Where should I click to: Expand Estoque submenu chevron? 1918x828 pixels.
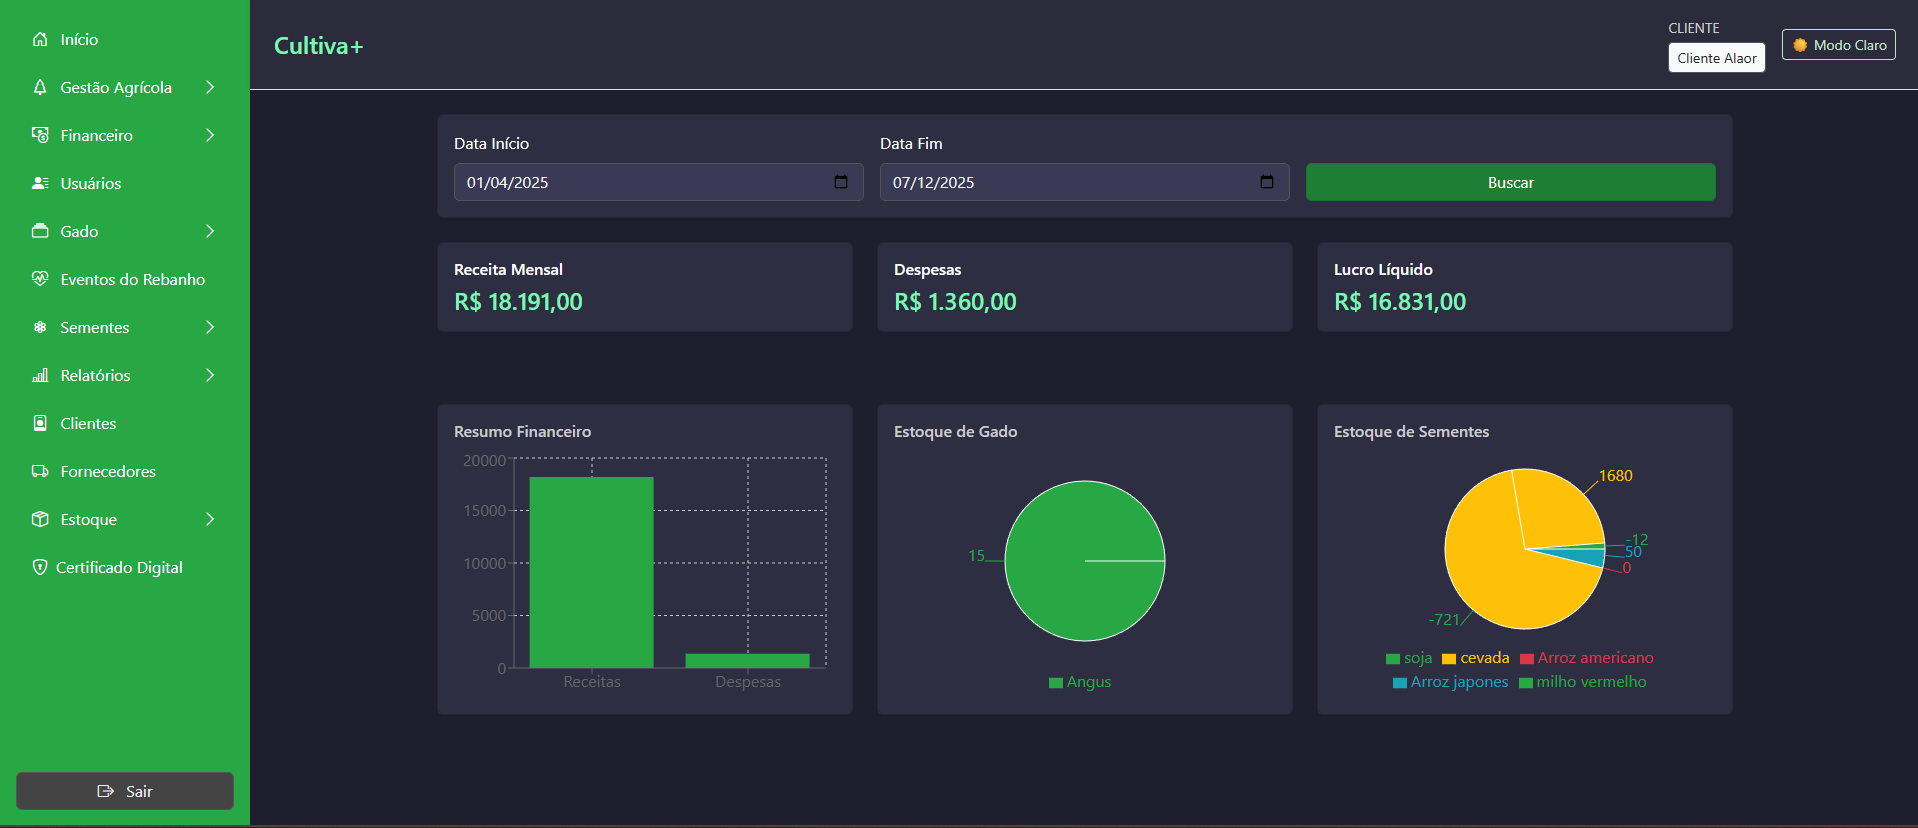pyautogui.click(x=210, y=519)
